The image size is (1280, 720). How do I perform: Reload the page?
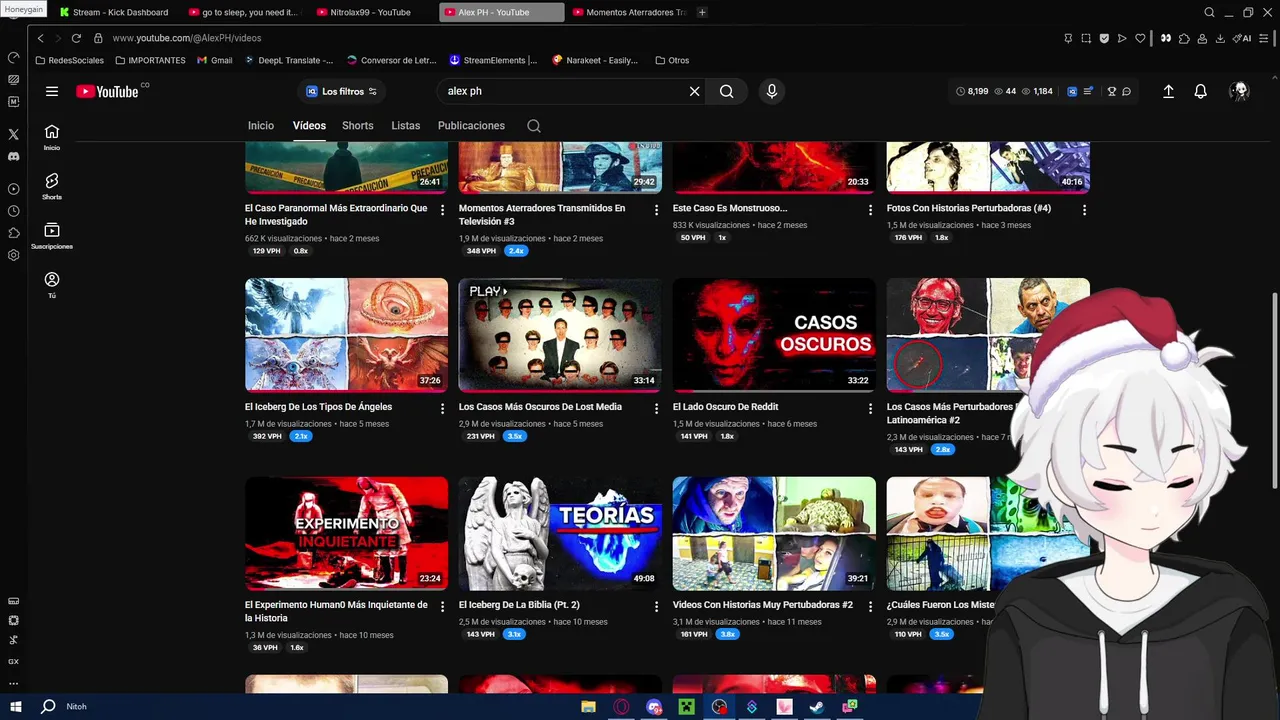pos(76,38)
